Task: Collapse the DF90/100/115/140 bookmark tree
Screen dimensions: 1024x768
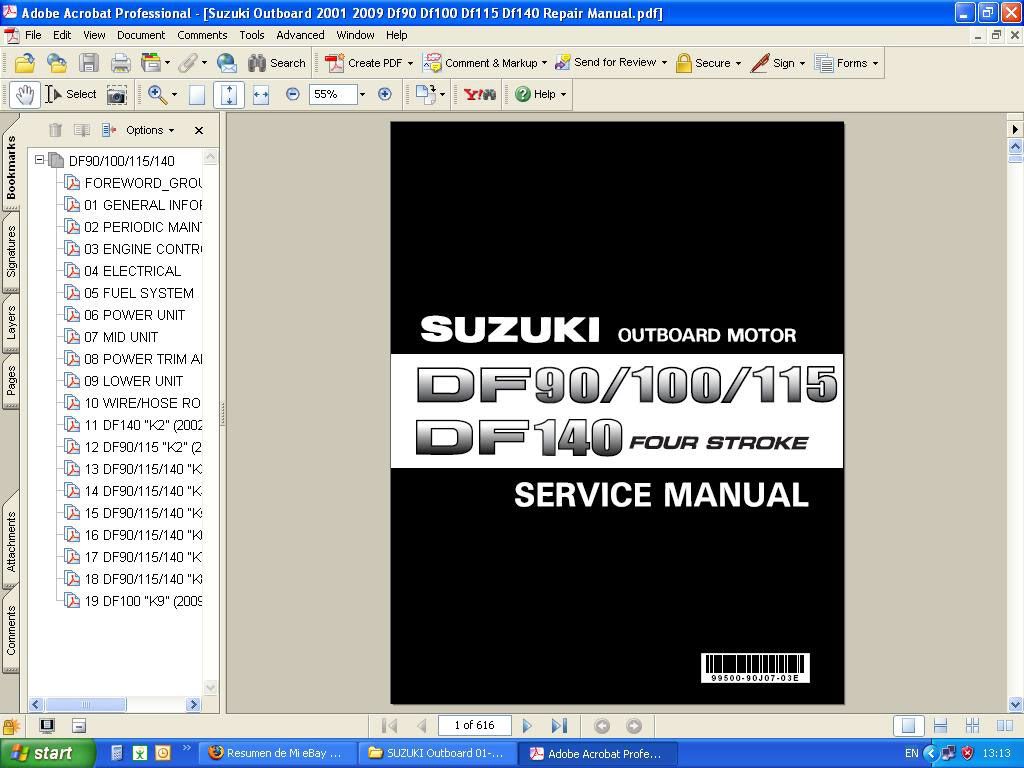Action: click(39, 160)
